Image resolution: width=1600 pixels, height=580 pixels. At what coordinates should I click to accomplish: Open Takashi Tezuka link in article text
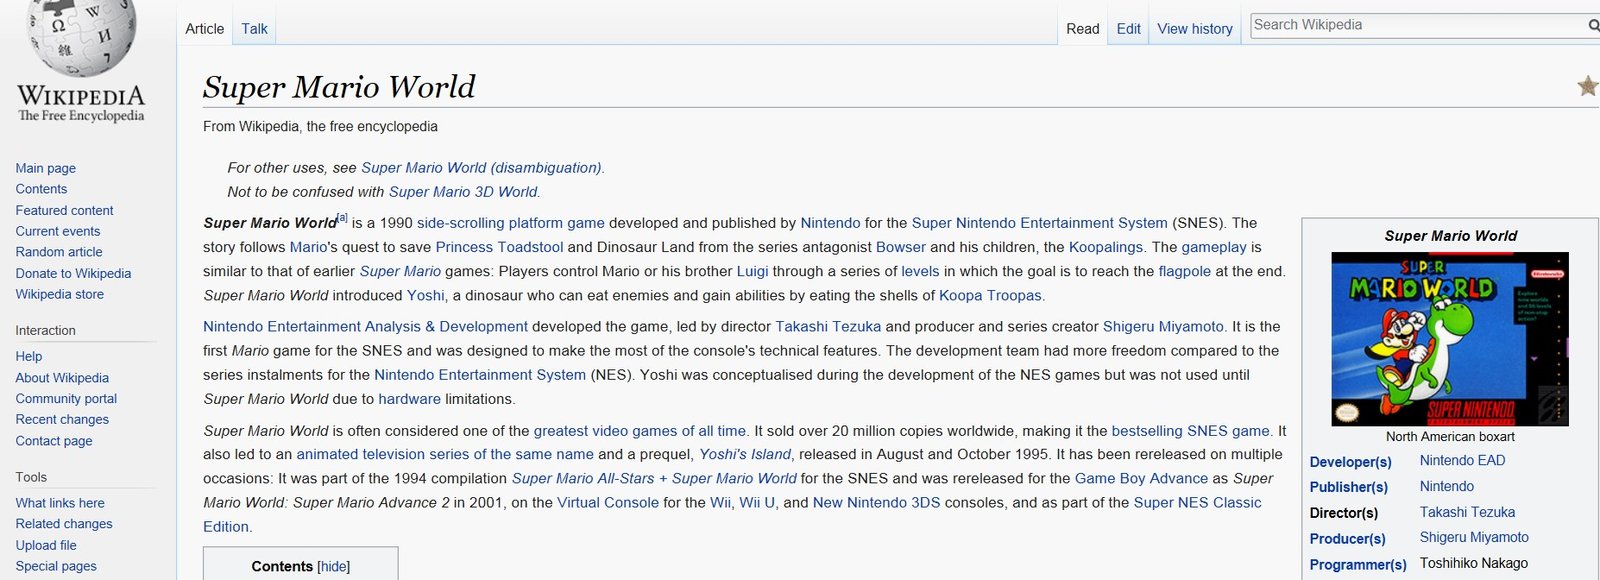828,326
